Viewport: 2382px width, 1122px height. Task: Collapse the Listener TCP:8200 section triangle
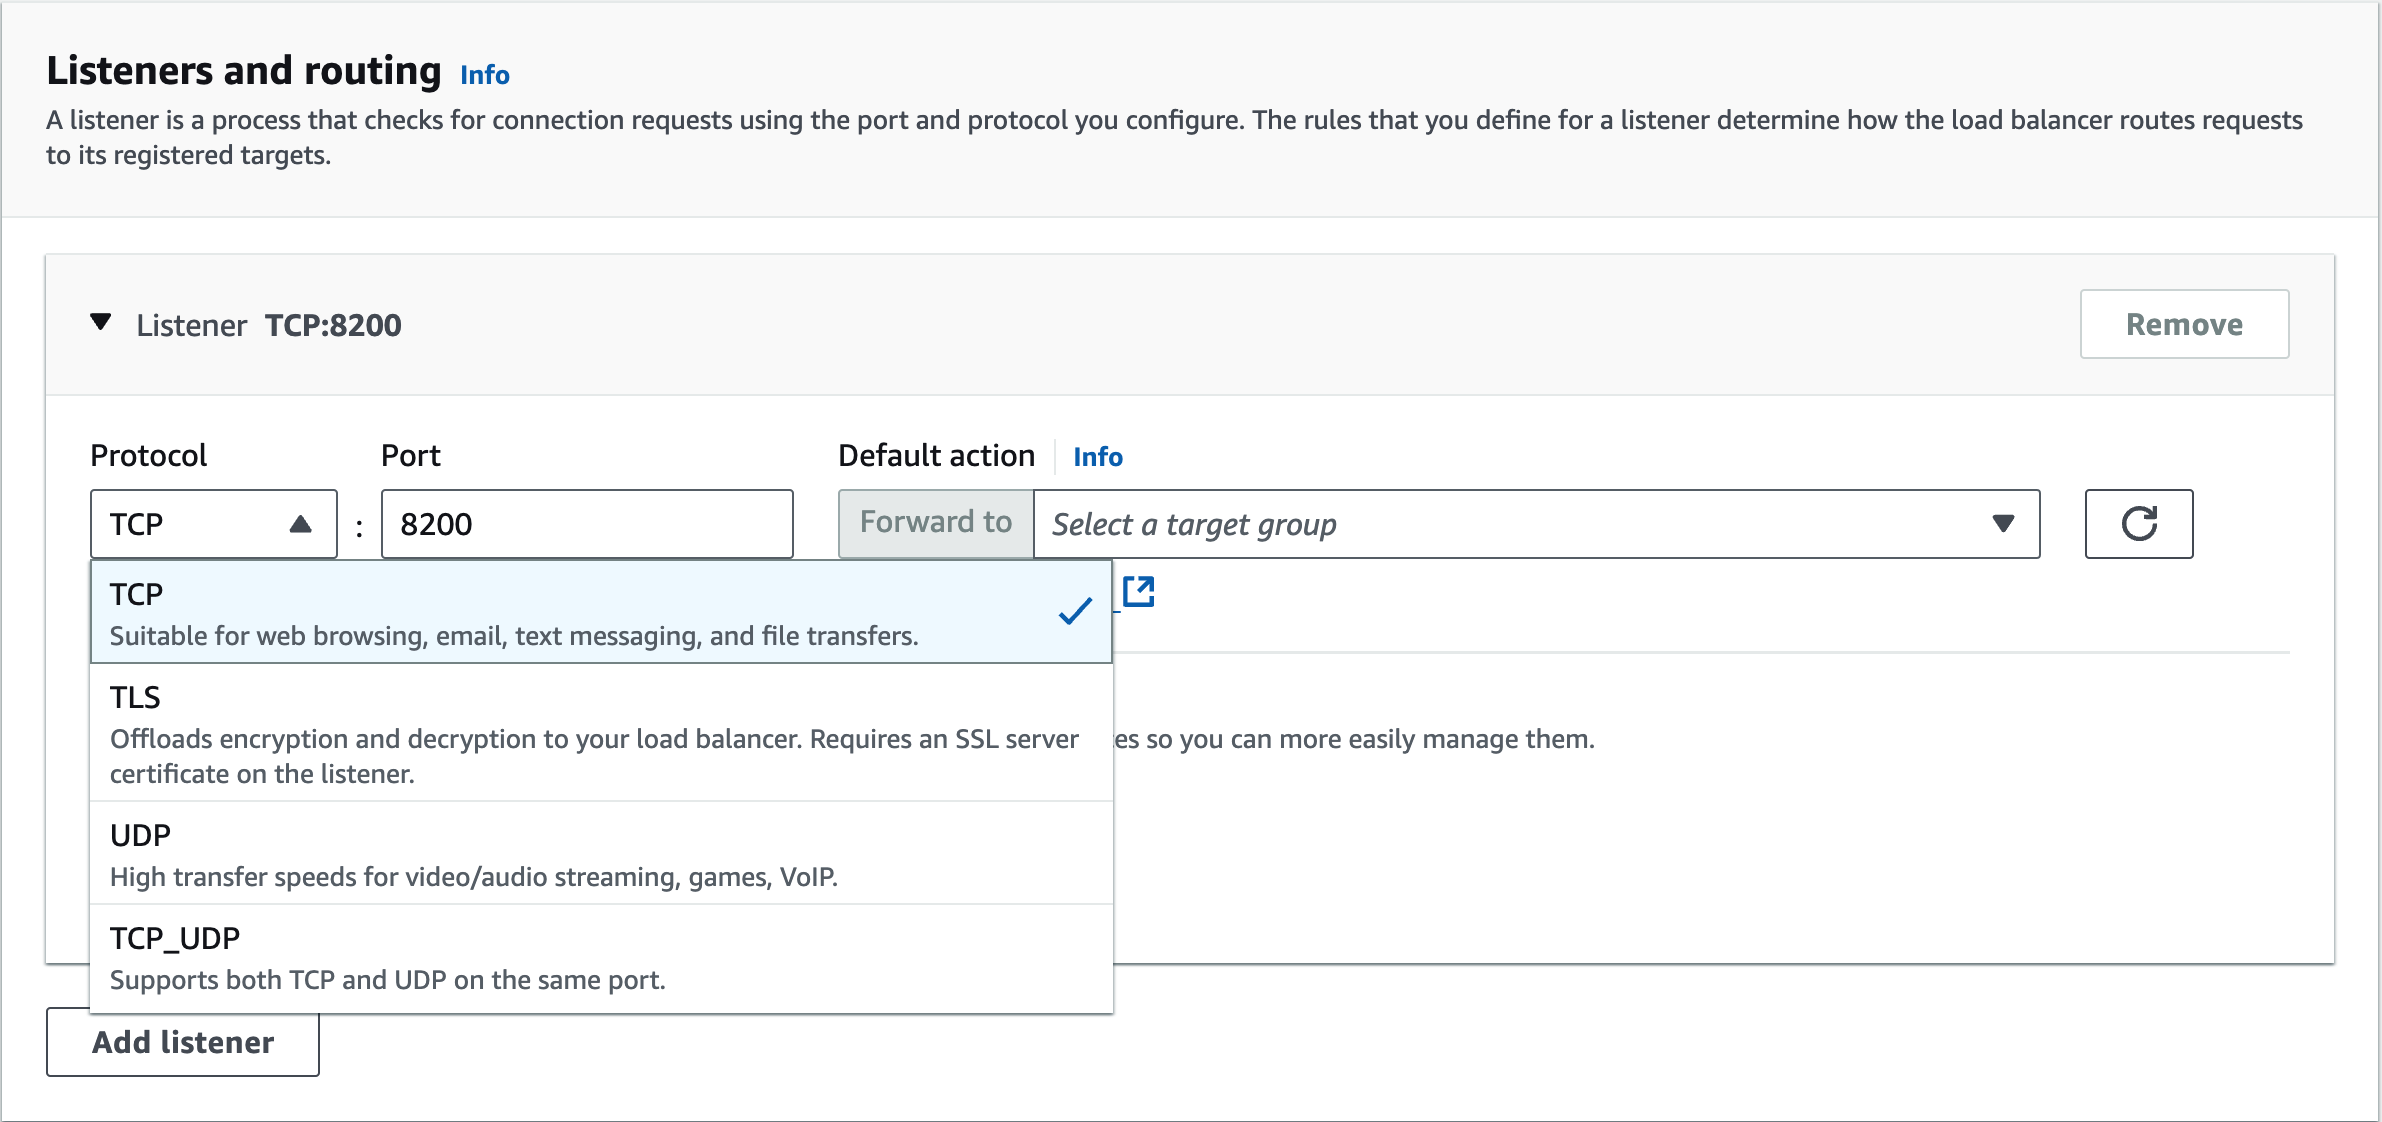tap(100, 322)
